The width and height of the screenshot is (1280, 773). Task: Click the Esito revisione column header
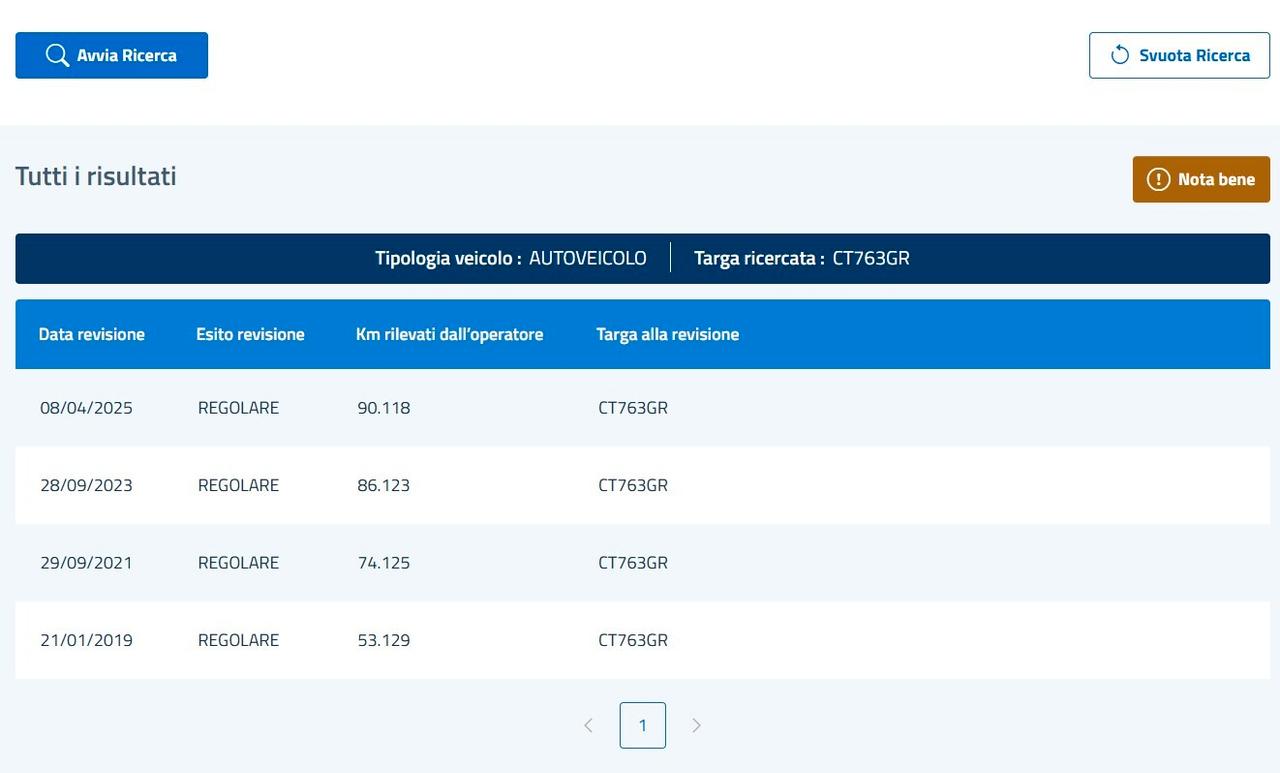250,334
